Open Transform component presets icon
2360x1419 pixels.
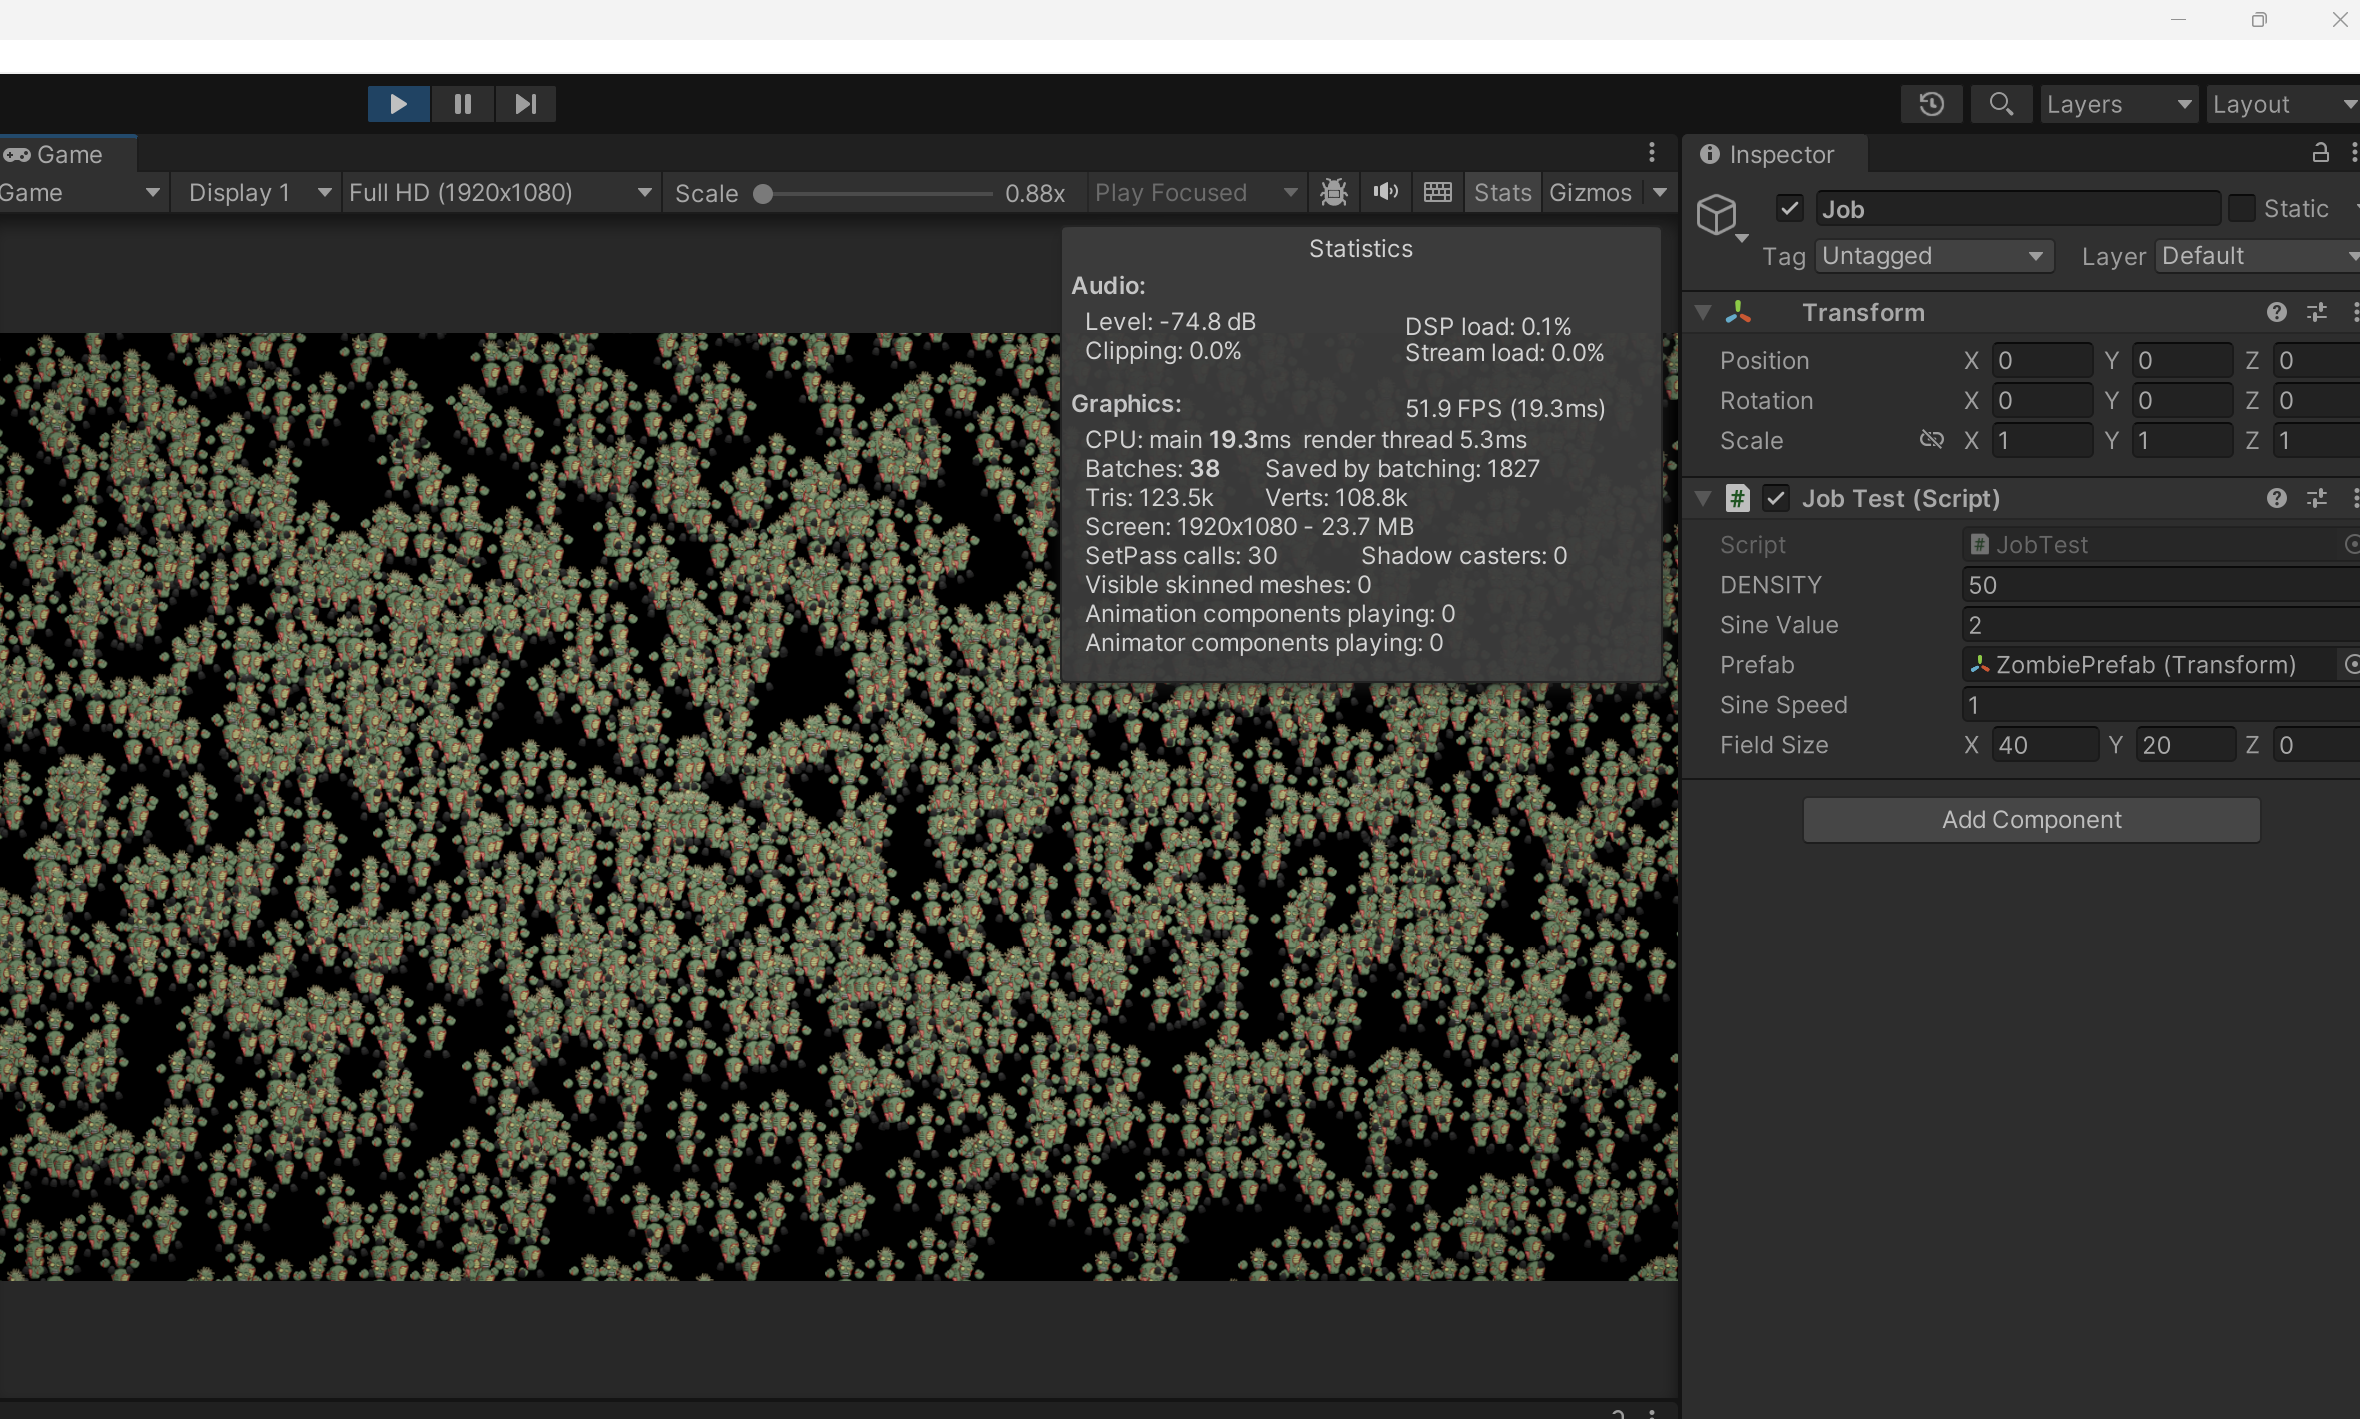pyautogui.click(x=2317, y=312)
